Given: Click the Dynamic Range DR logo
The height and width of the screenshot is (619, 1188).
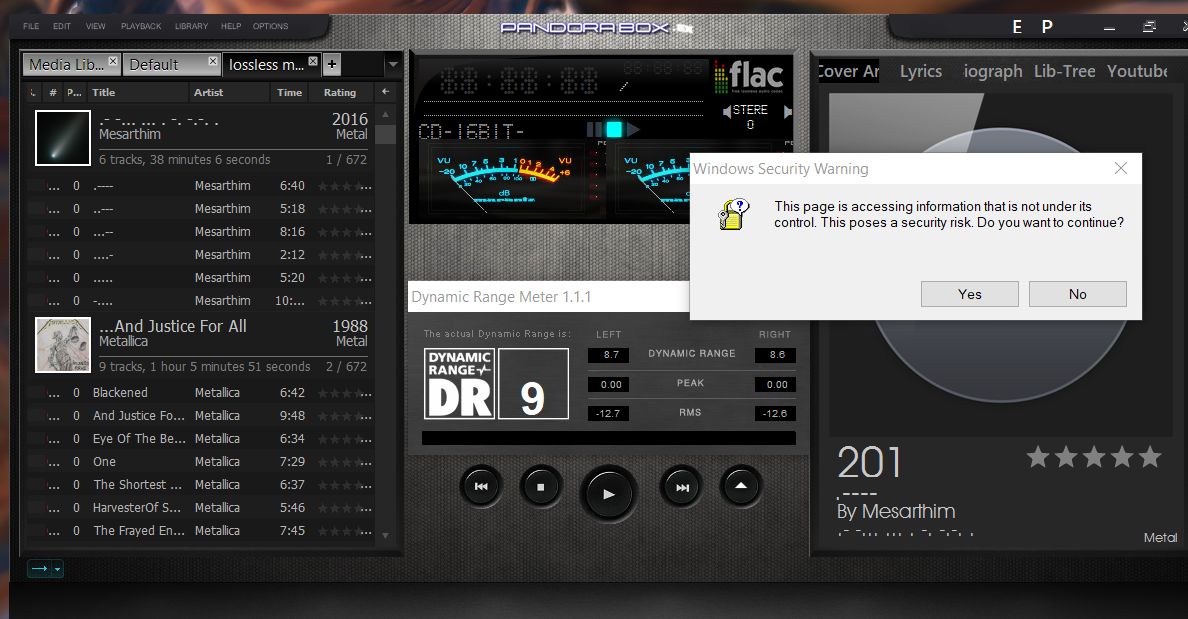Looking at the screenshot, I should coord(459,383).
